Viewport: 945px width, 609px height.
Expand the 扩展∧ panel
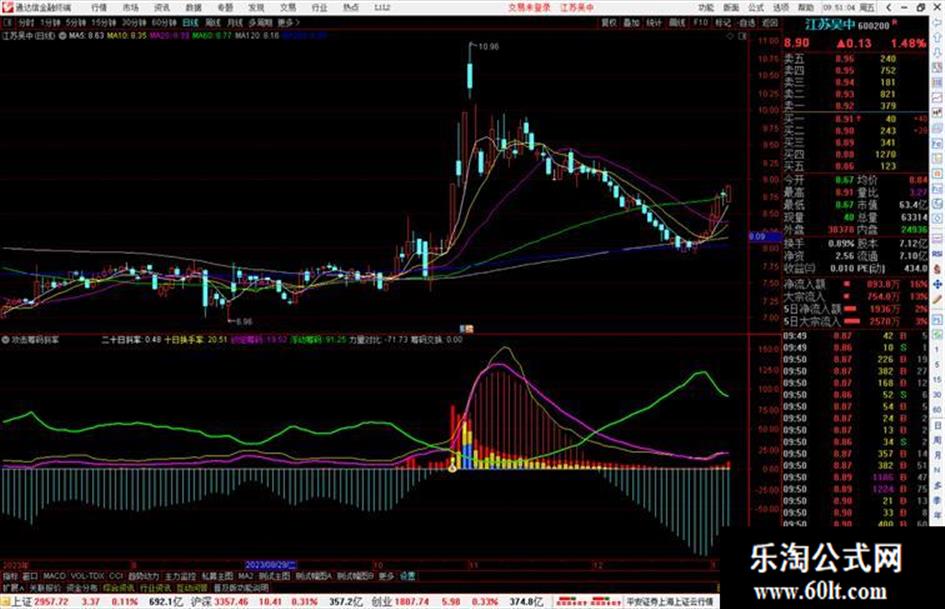pos(13,588)
